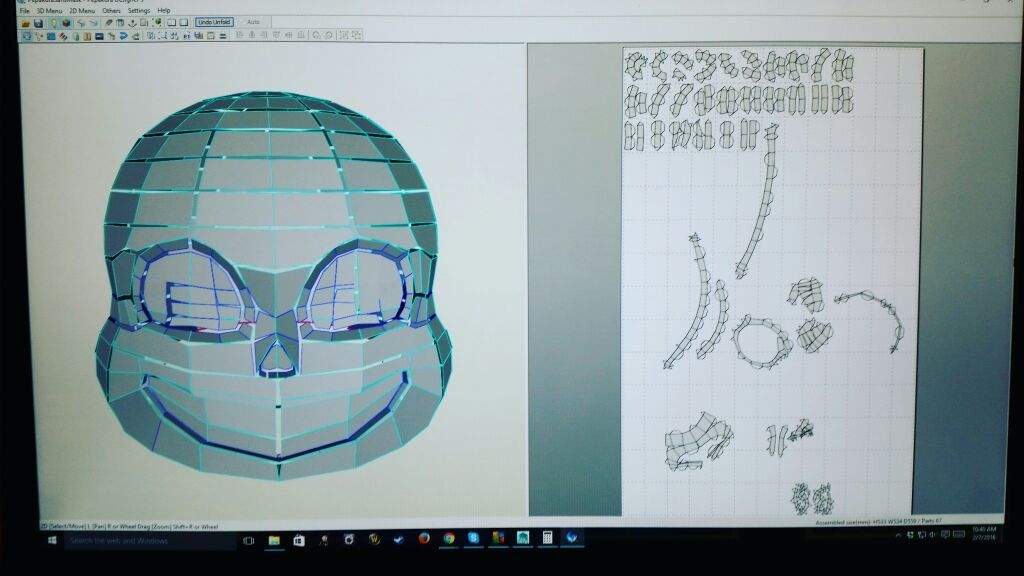1024x576 pixels.
Task: Click the taskbar clock and date
Action: (x=984, y=533)
